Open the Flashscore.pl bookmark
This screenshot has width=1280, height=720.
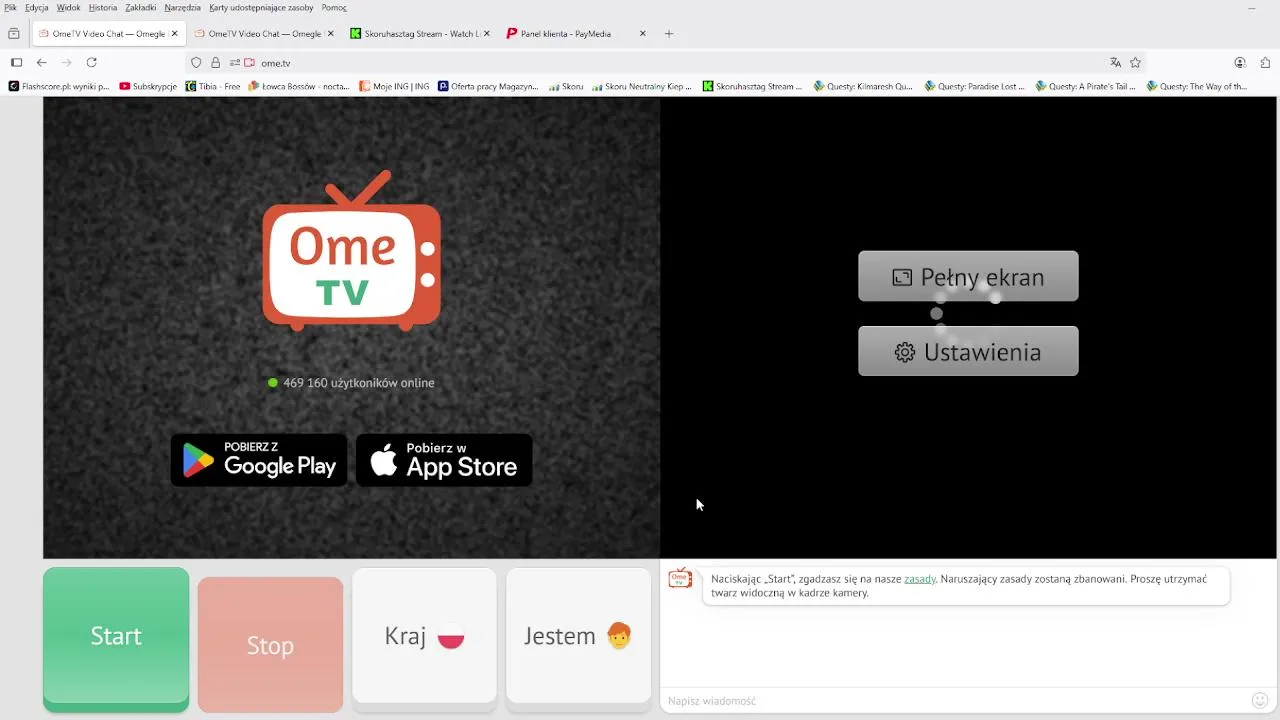pyautogui.click(x=59, y=86)
